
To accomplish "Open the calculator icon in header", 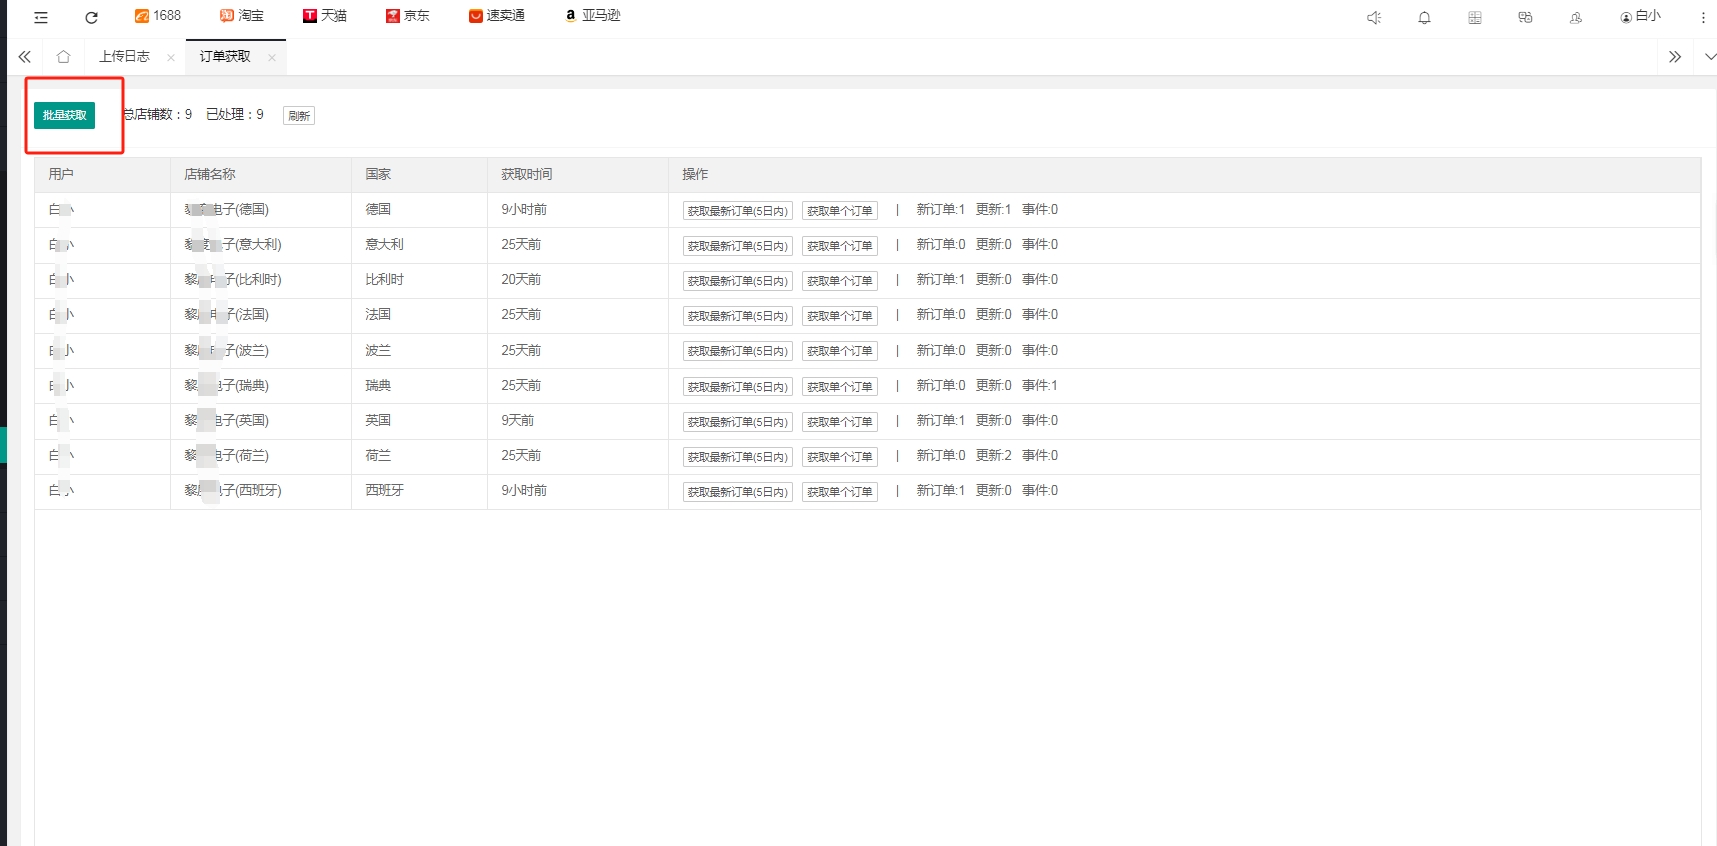I will 1474,17.
